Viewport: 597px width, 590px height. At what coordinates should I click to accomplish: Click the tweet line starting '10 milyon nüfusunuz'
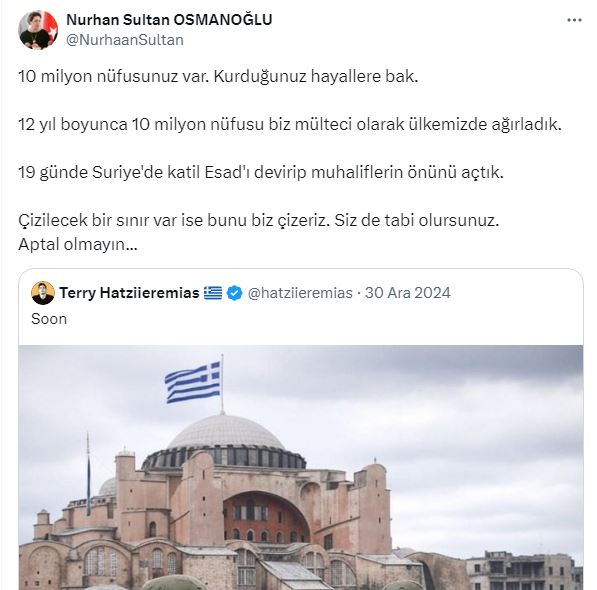tap(218, 76)
